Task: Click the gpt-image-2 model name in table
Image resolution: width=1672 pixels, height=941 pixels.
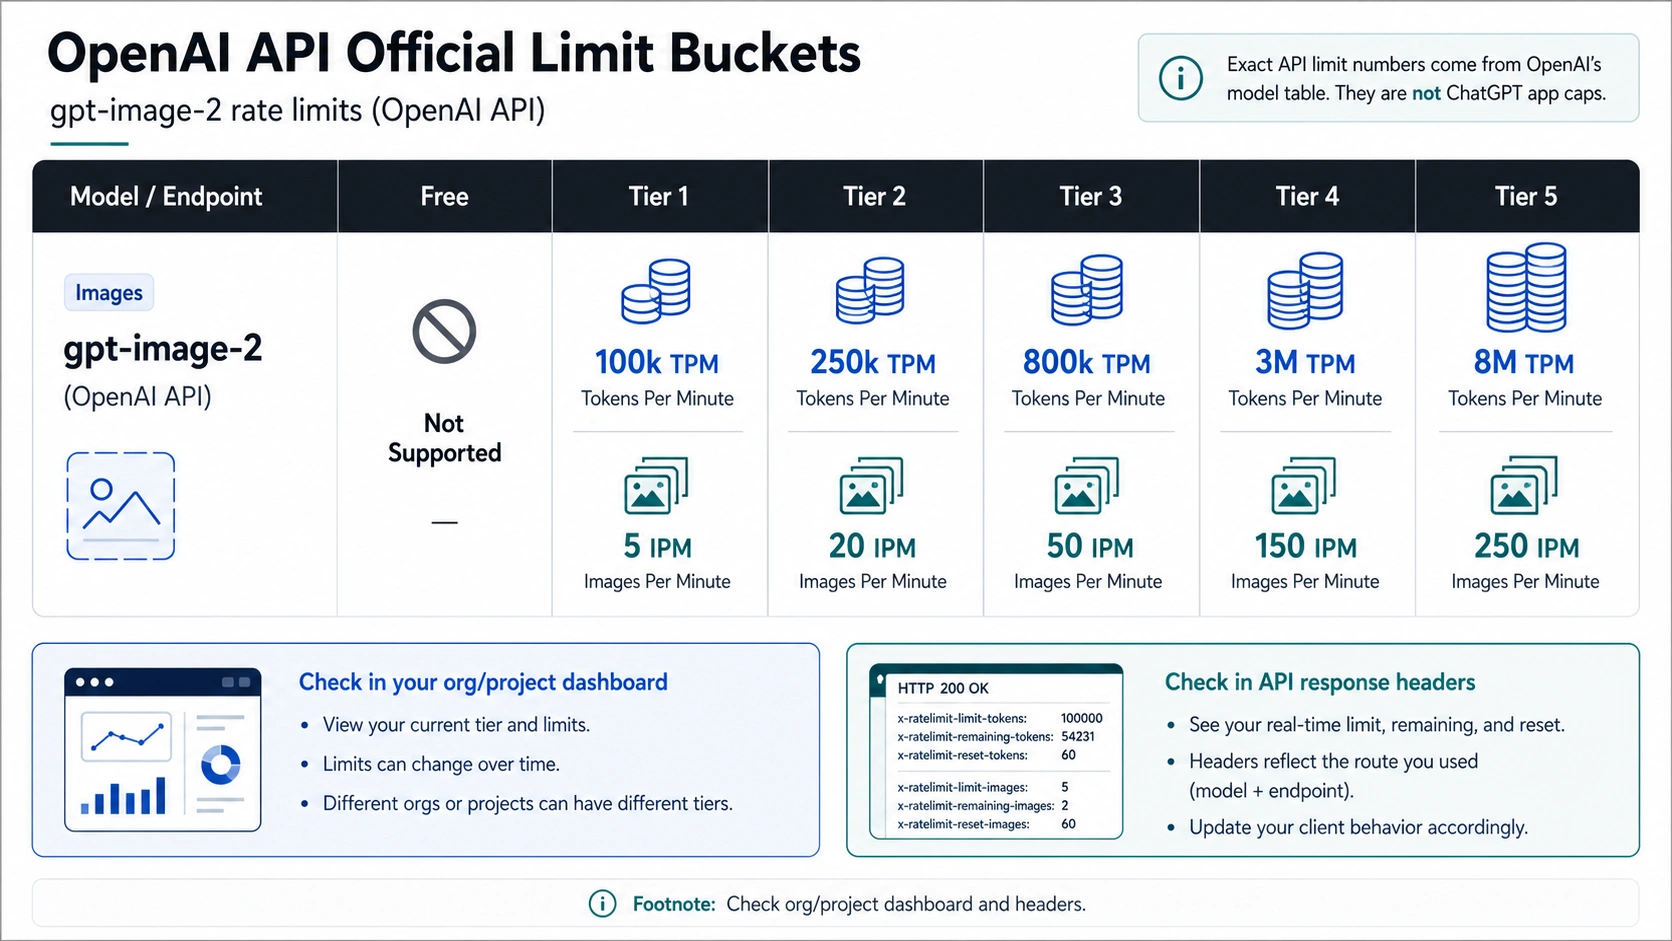Action: 163,349
